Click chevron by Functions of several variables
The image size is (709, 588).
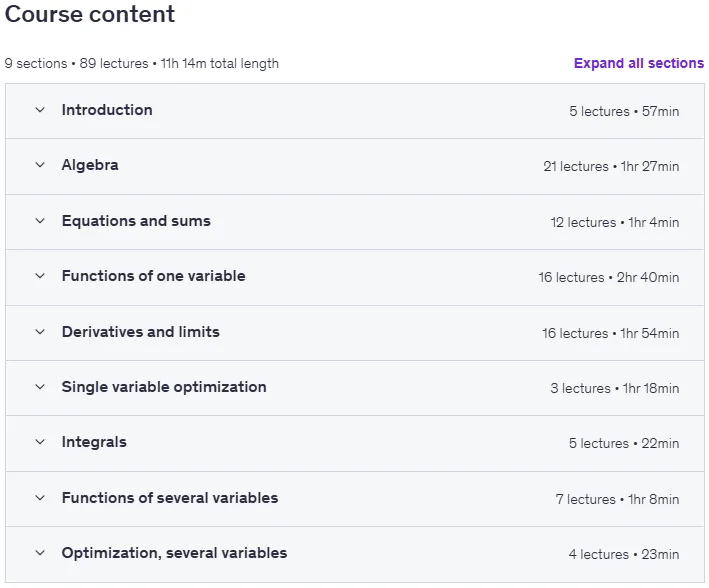pos(40,498)
